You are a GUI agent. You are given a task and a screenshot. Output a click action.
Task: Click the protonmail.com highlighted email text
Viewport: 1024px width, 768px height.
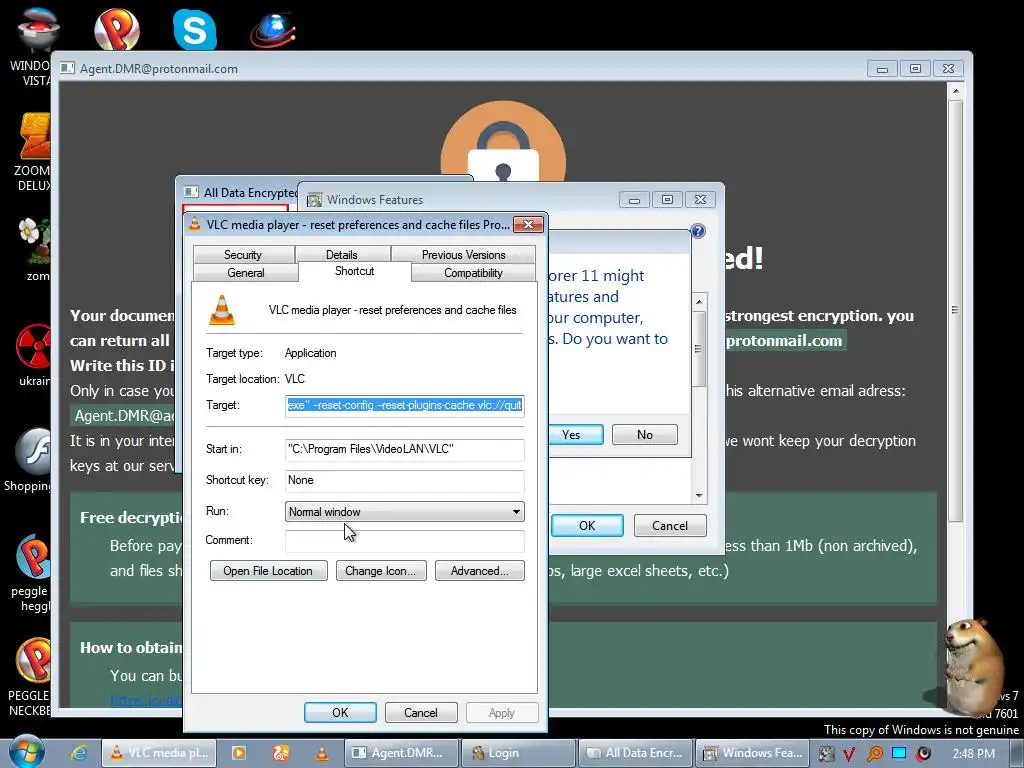(786, 340)
